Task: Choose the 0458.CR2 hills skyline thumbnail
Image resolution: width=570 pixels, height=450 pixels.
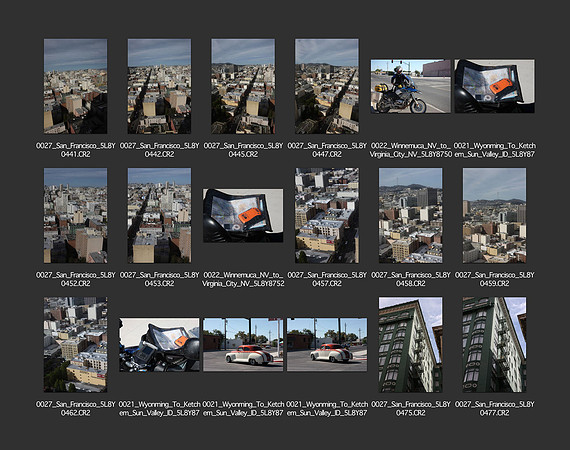Action: point(410,215)
